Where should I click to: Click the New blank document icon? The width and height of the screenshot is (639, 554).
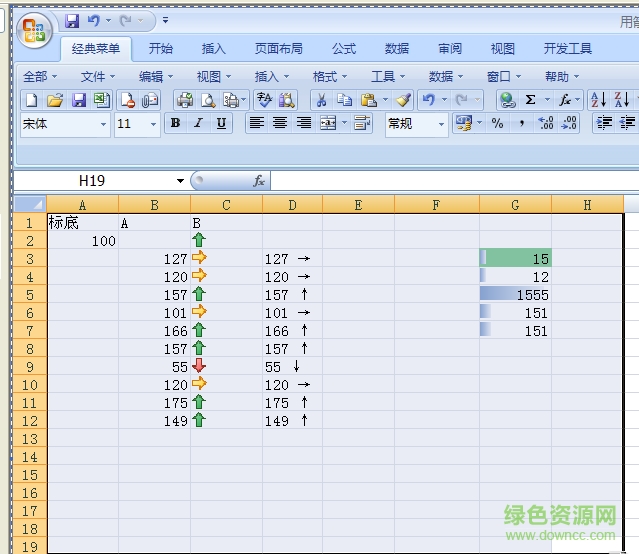[x=31, y=99]
